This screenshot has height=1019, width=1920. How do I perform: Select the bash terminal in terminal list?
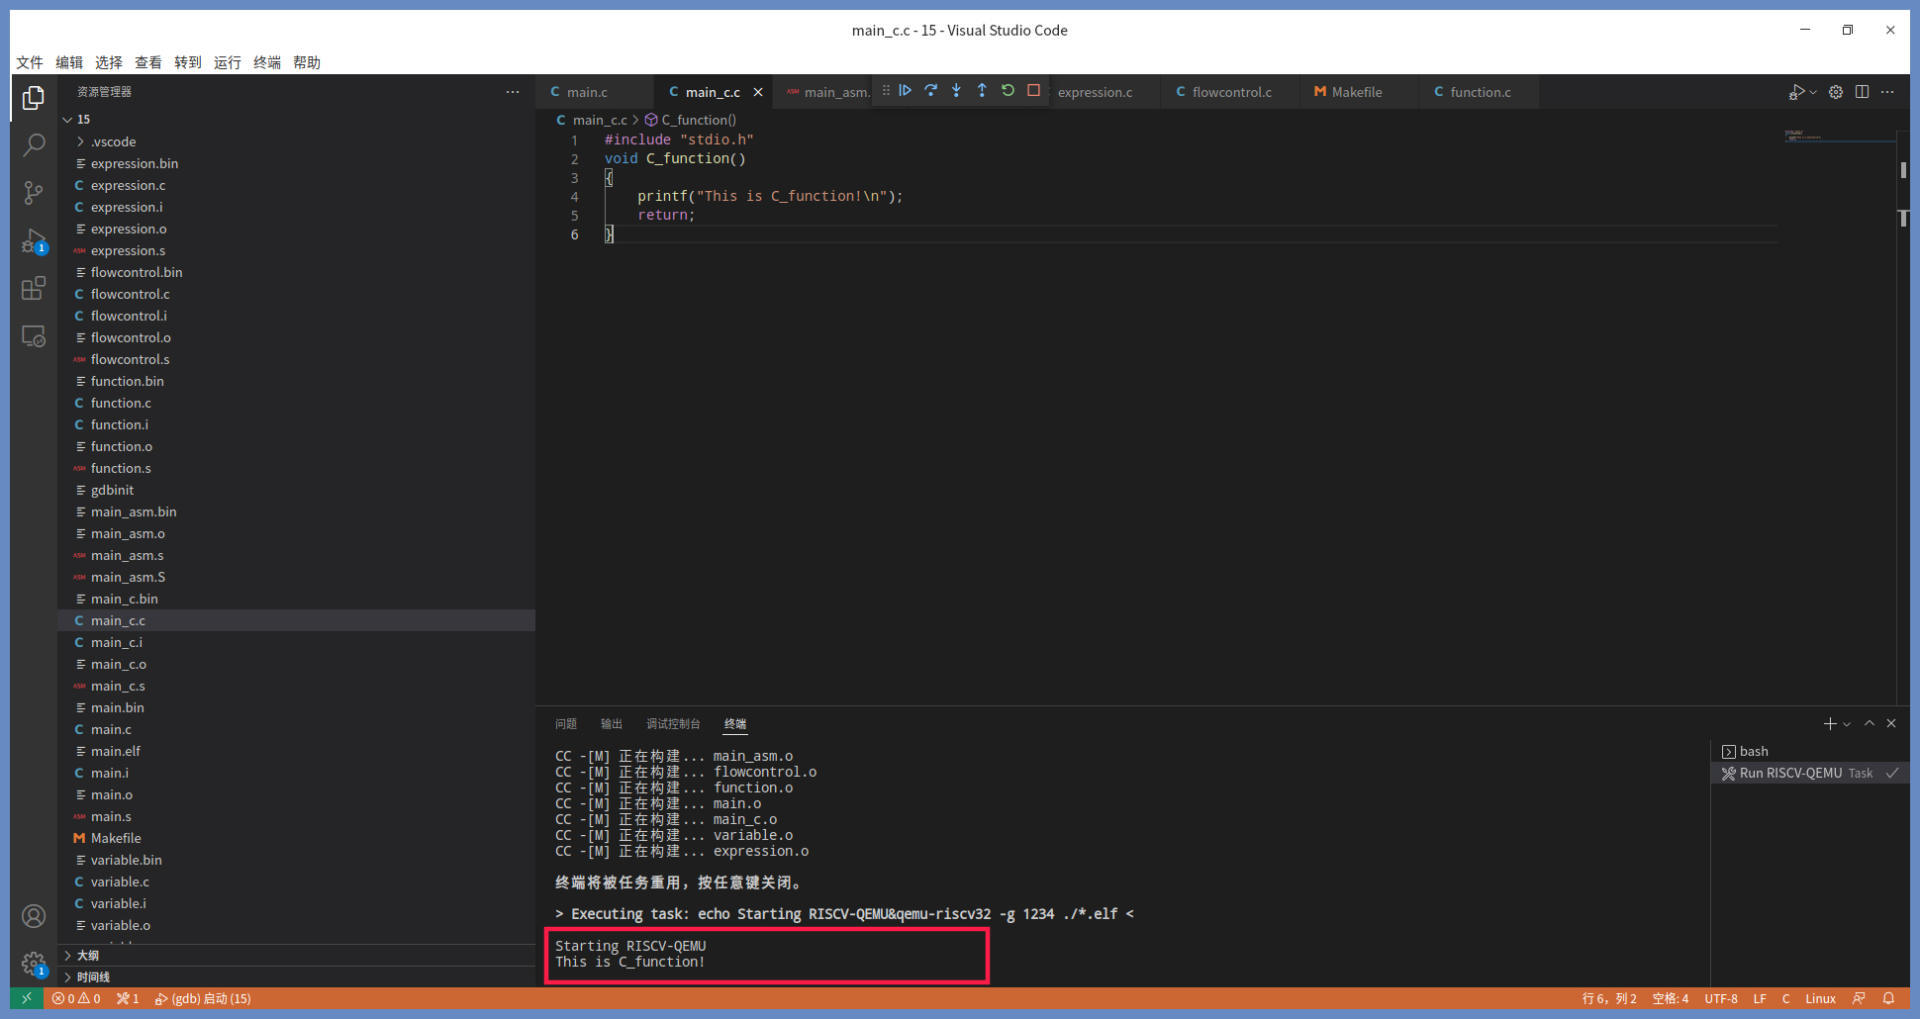(1753, 751)
